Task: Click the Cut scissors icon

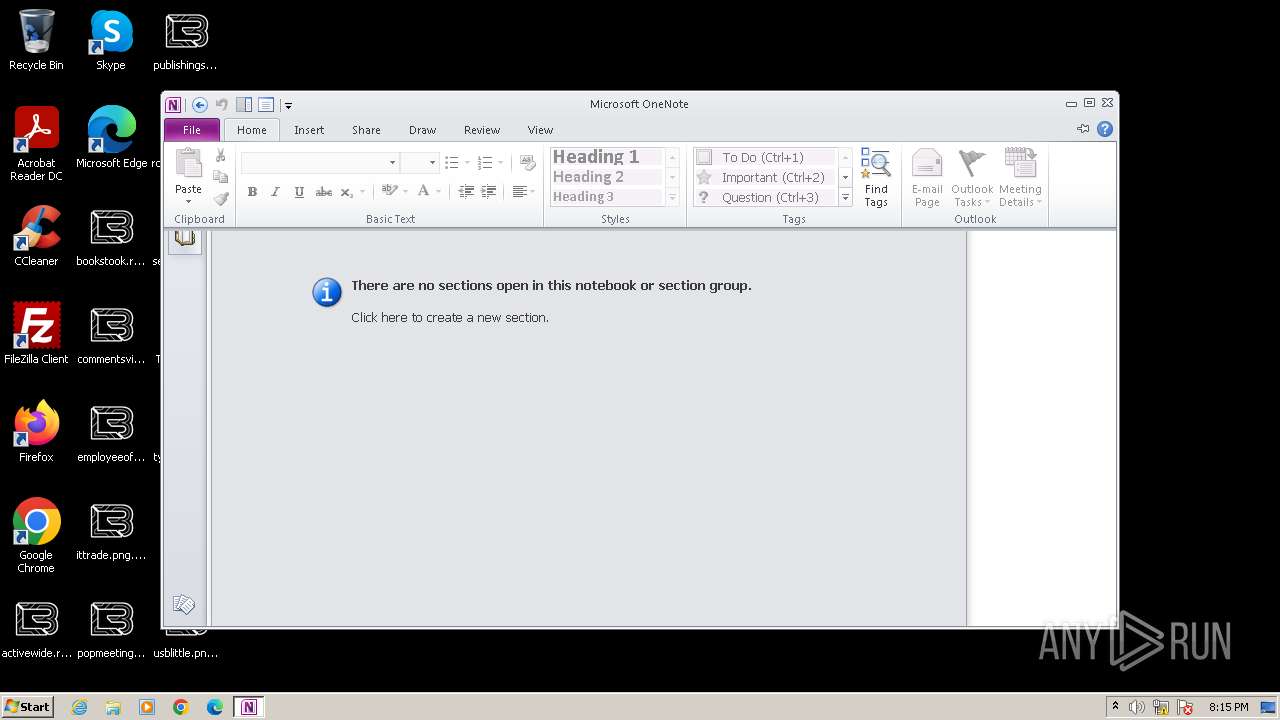Action: (221, 156)
